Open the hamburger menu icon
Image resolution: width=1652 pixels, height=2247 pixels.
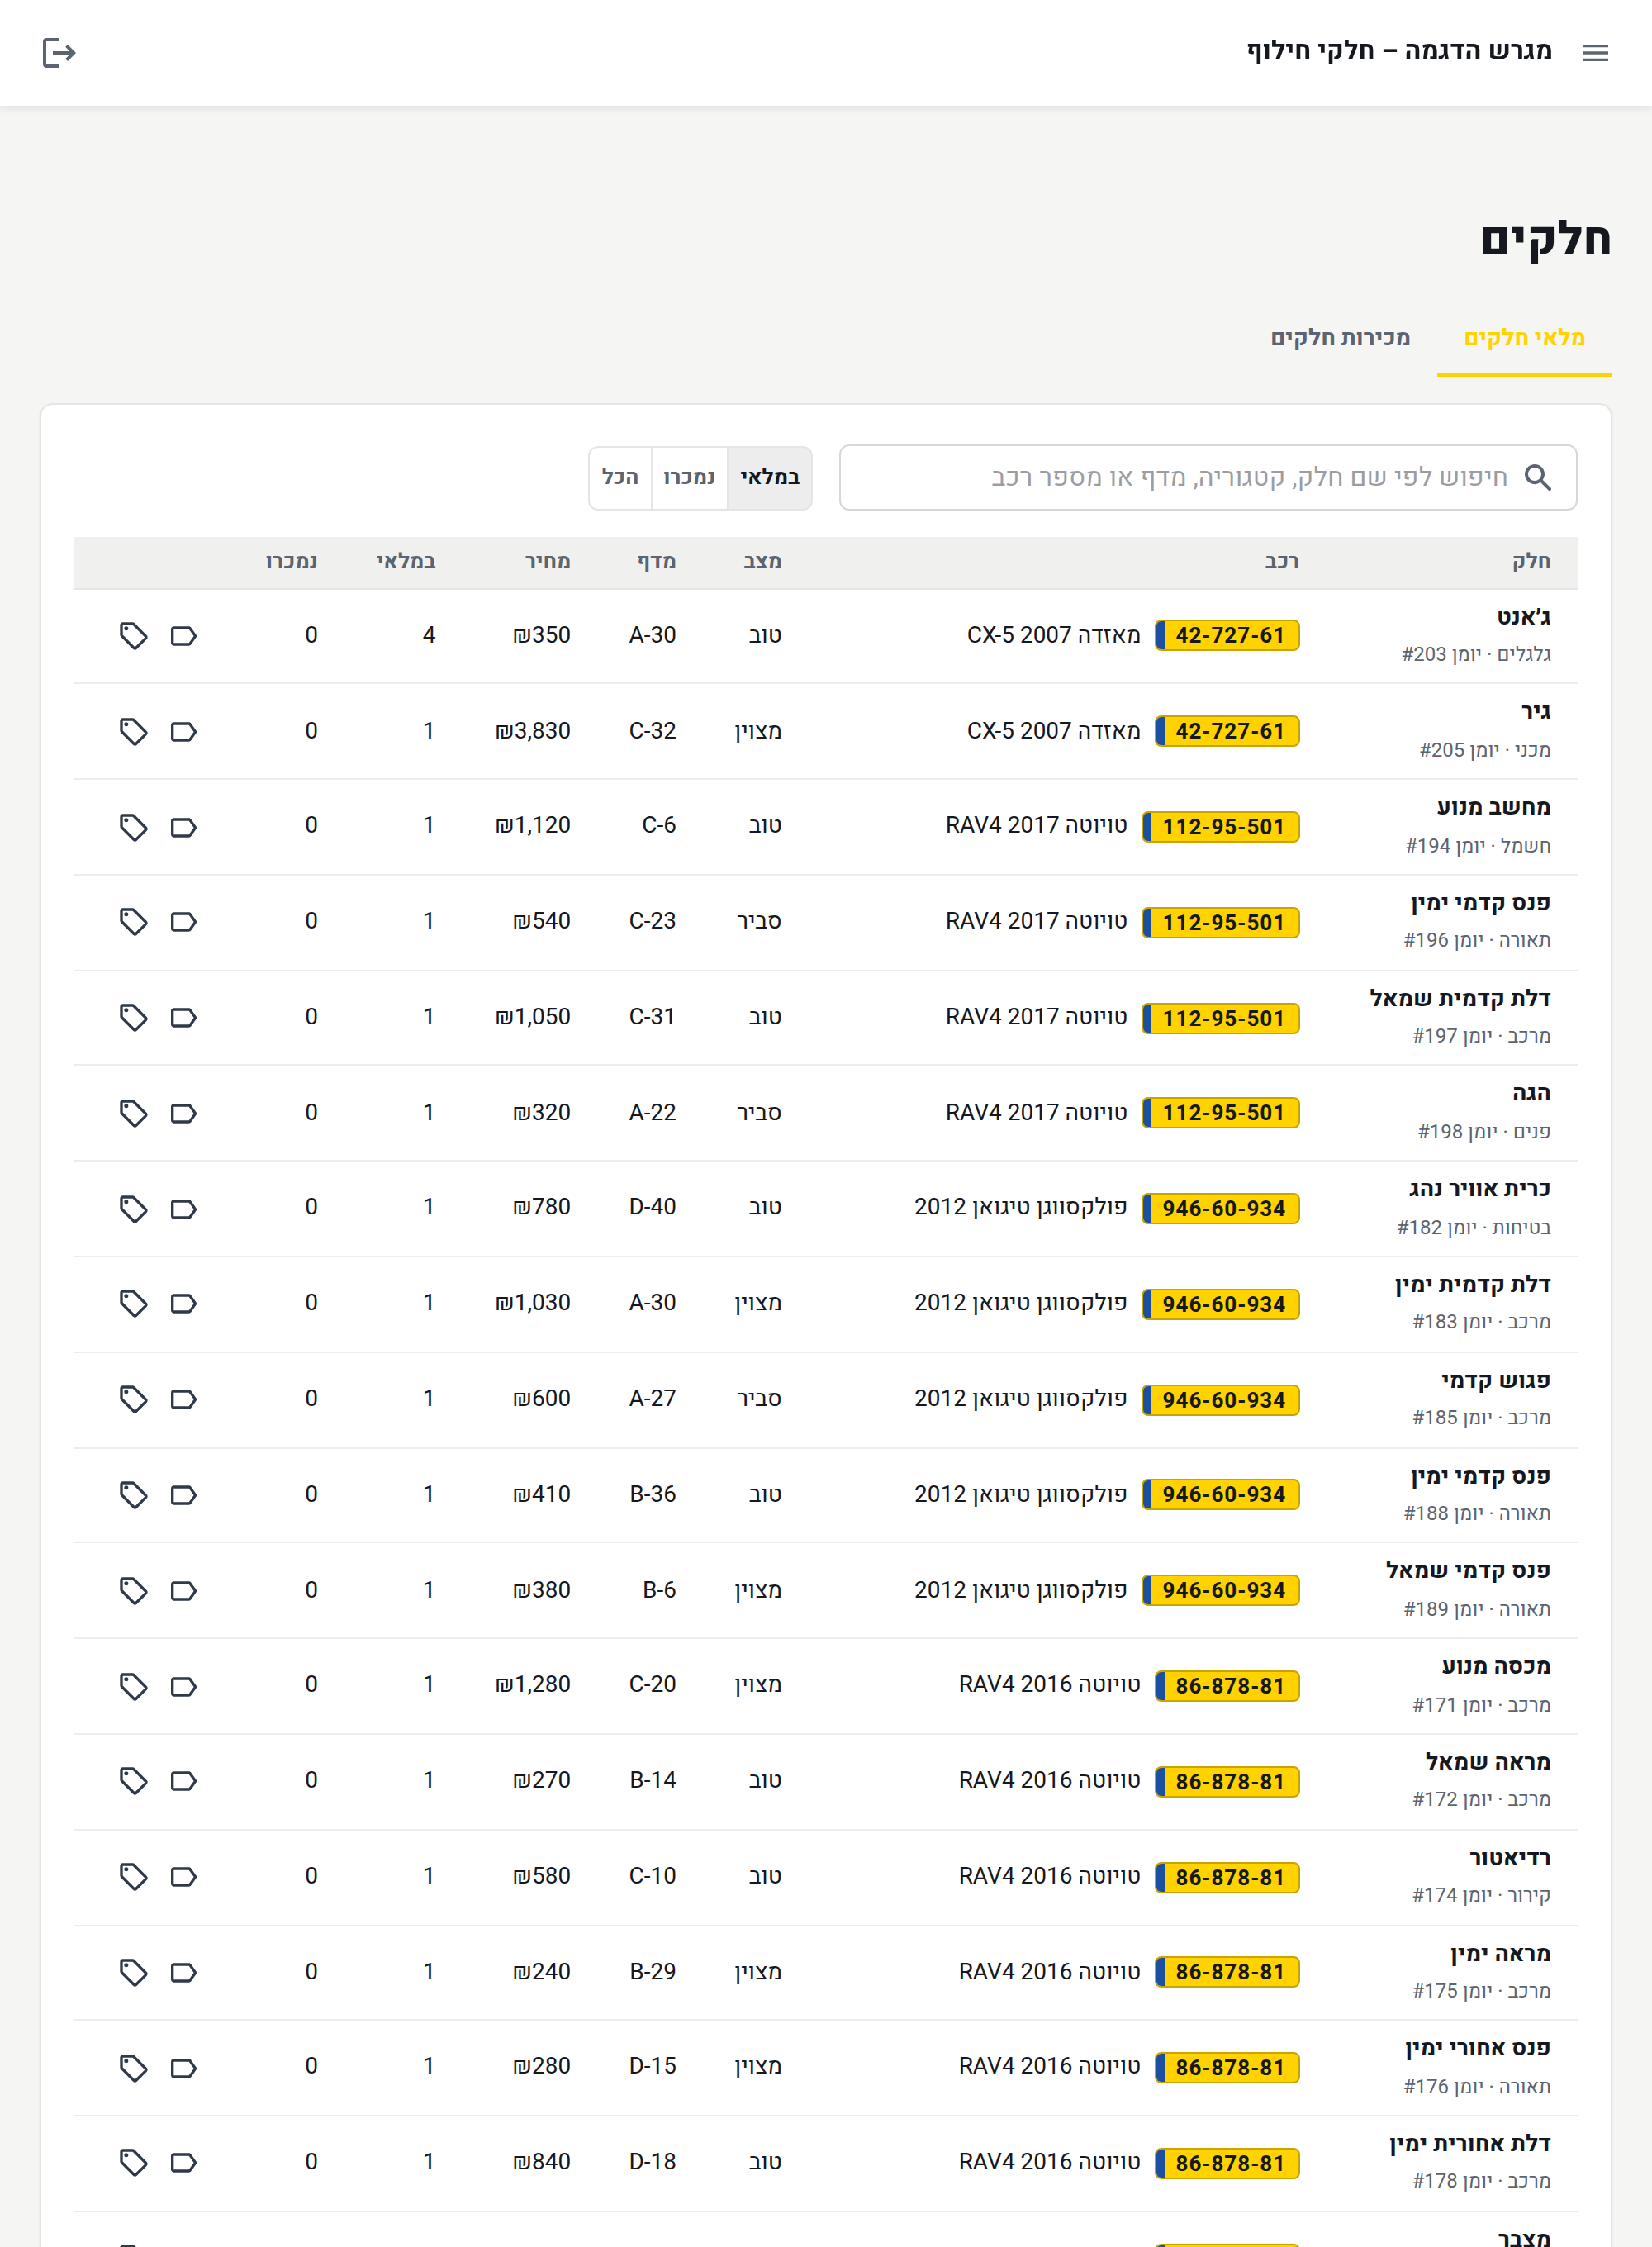click(1595, 53)
